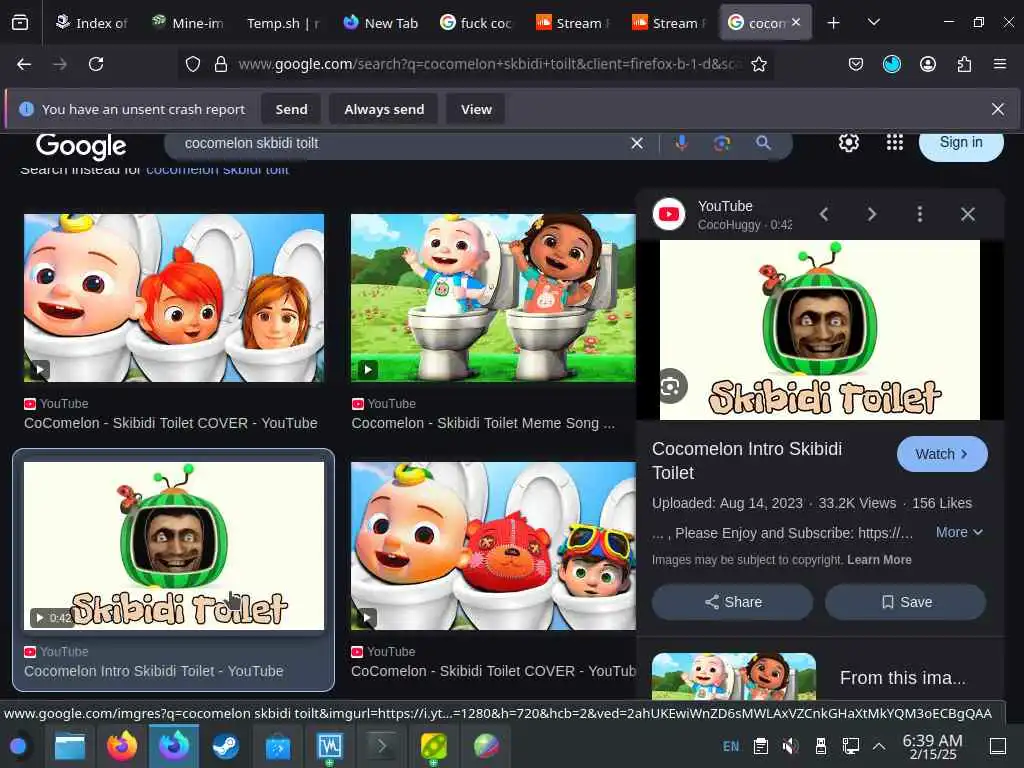The width and height of the screenshot is (1024, 768).
Task: Open tracking protection shield icon
Action: coord(193,64)
